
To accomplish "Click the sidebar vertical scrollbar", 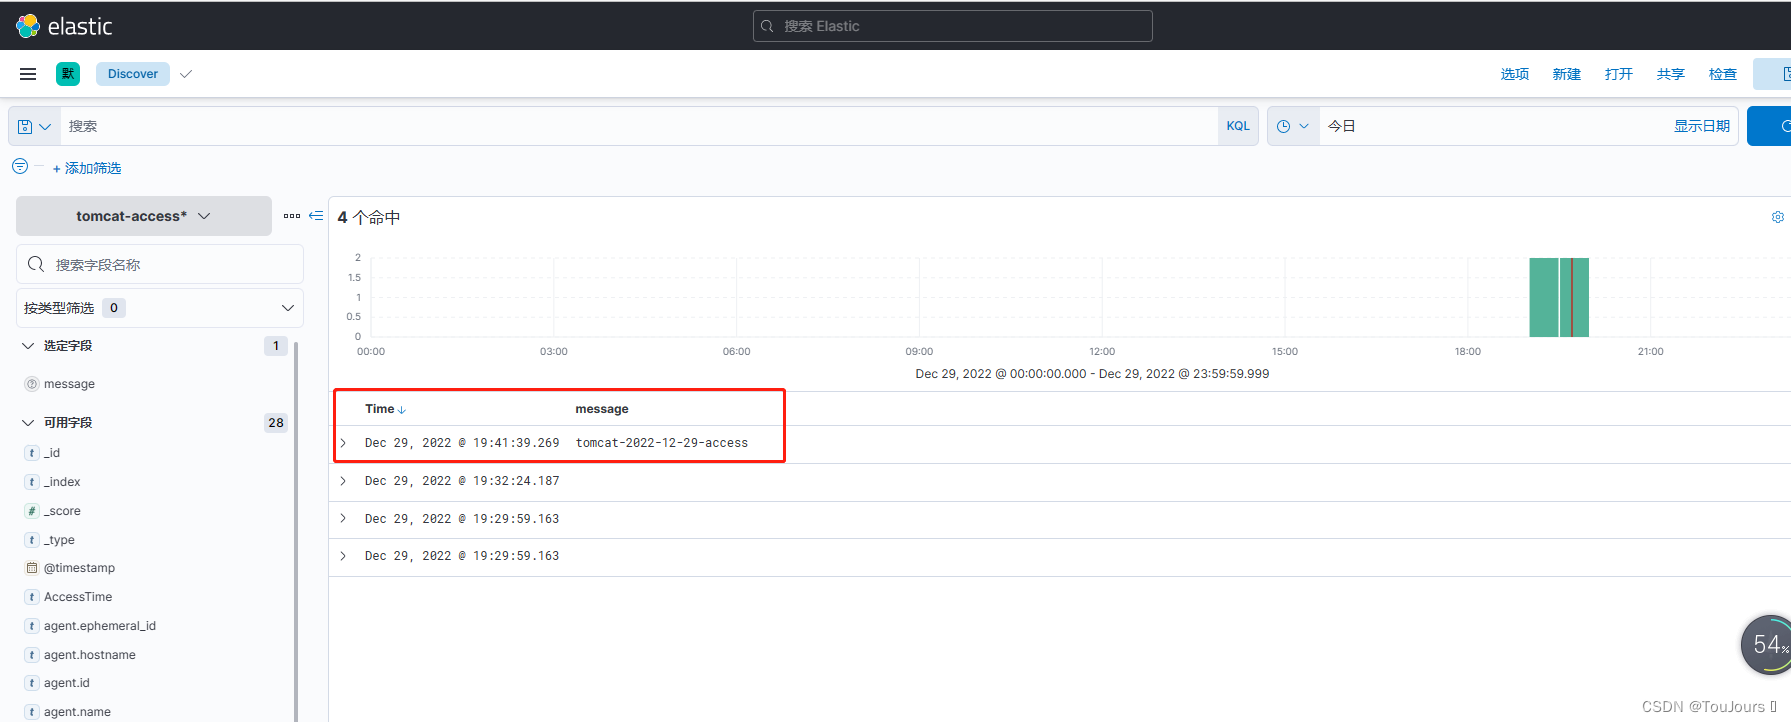I will (x=295, y=530).
